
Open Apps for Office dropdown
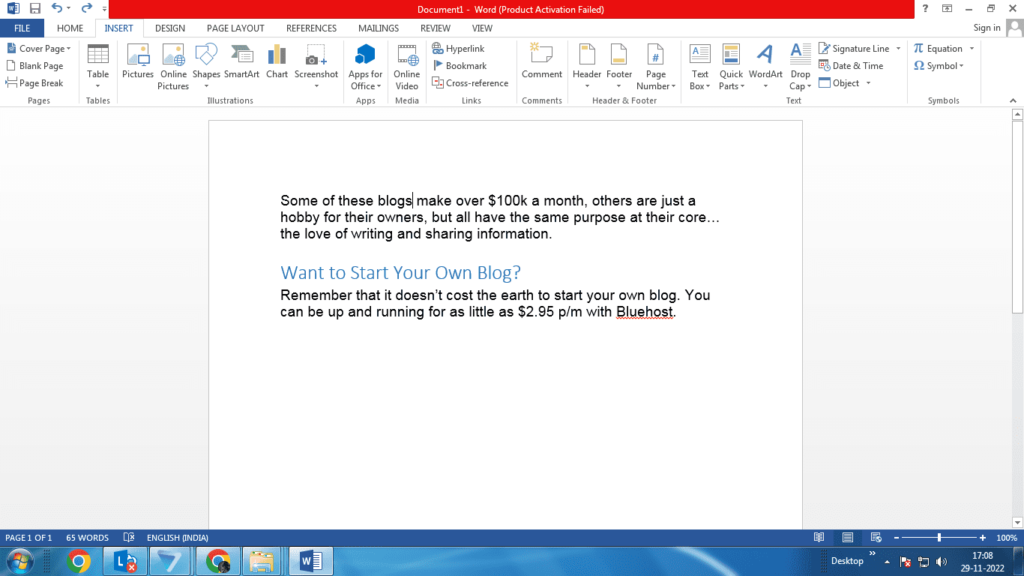tap(365, 67)
